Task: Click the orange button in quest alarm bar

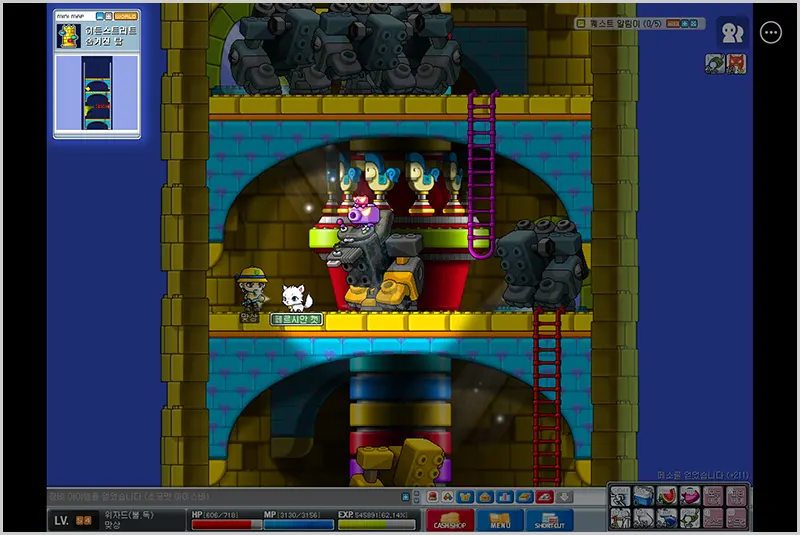Action: [x=673, y=23]
